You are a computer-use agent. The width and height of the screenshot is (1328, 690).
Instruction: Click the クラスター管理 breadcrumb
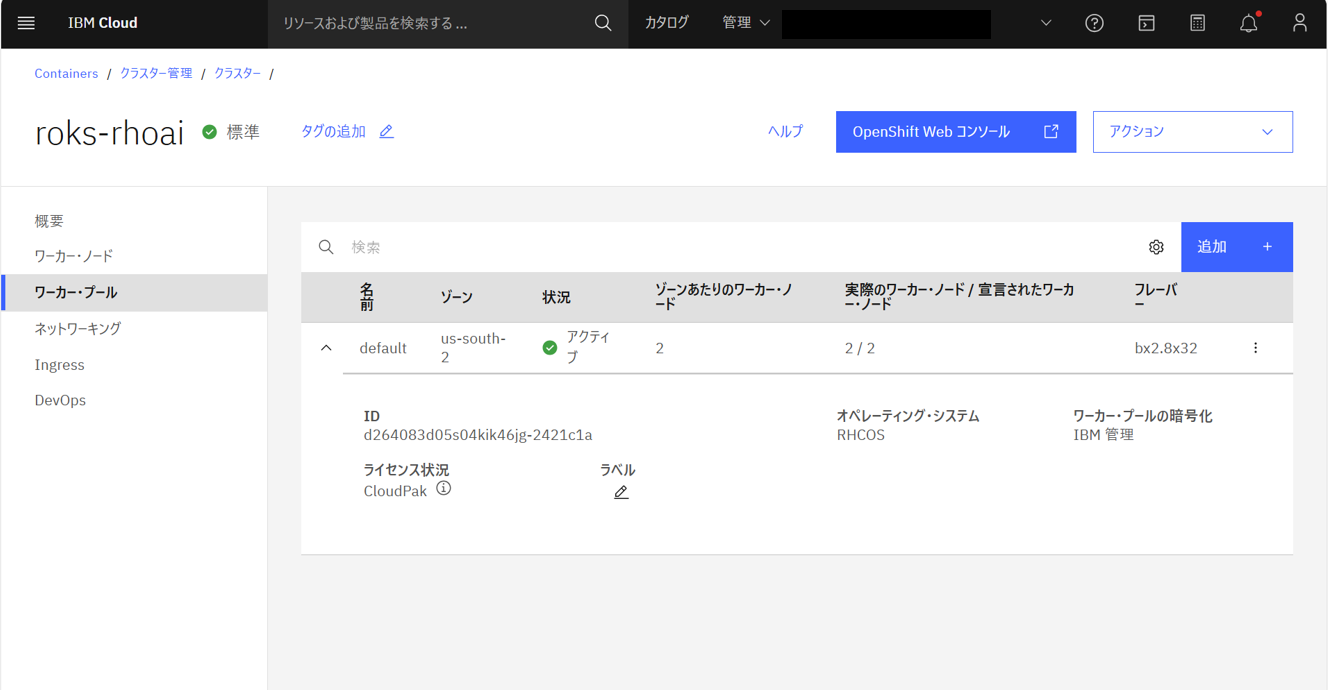(156, 74)
